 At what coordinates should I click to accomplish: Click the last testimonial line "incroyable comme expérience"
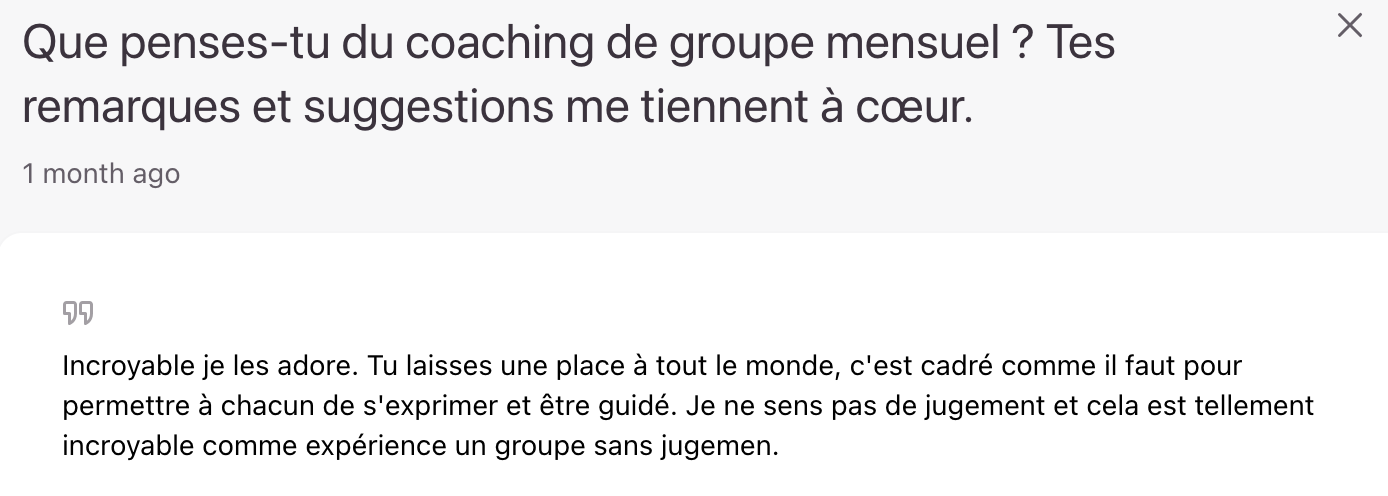(420, 446)
